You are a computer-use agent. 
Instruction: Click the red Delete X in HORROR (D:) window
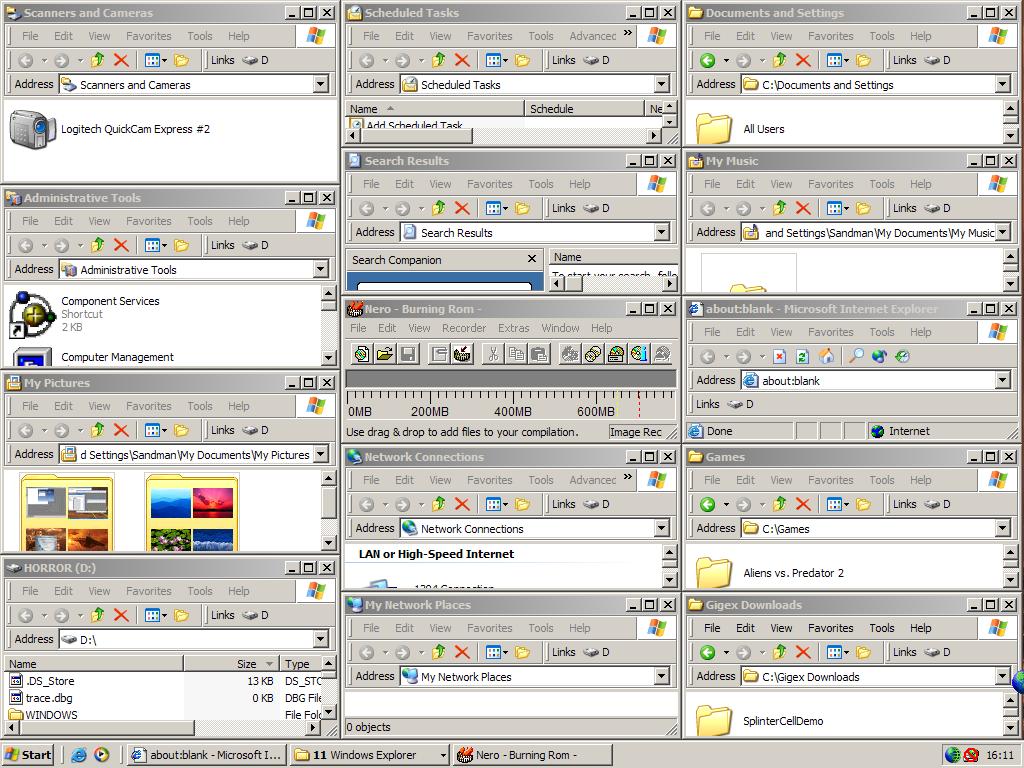tap(121, 615)
